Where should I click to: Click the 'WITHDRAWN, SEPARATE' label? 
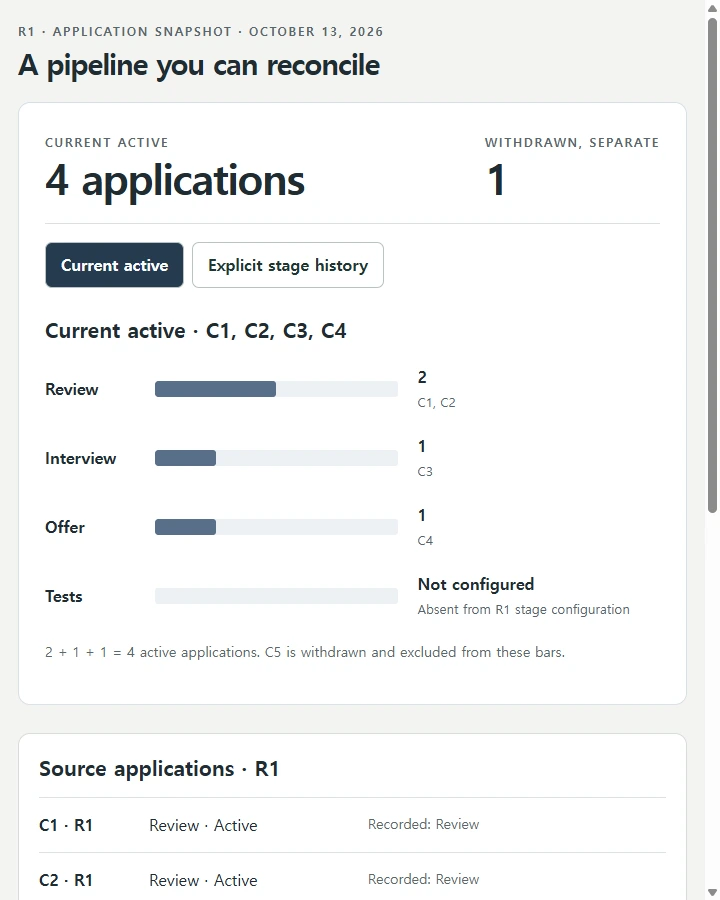coord(572,143)
